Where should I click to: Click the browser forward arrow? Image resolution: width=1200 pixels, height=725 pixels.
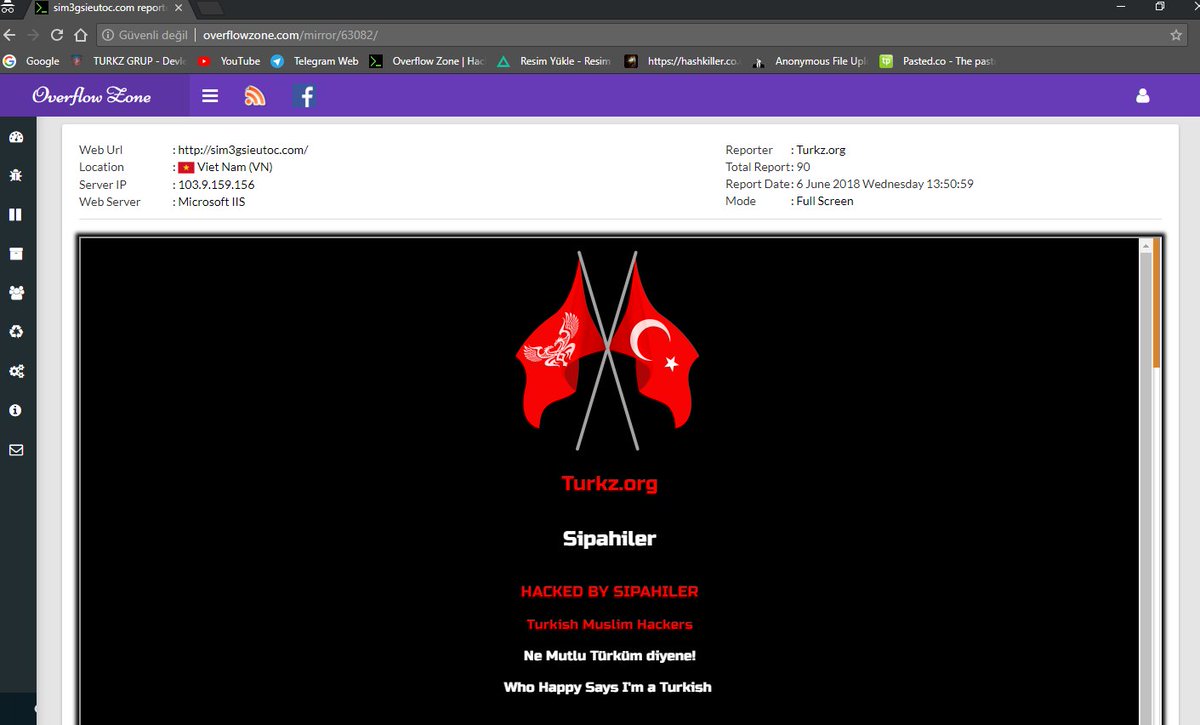click(x=33, y=35)
